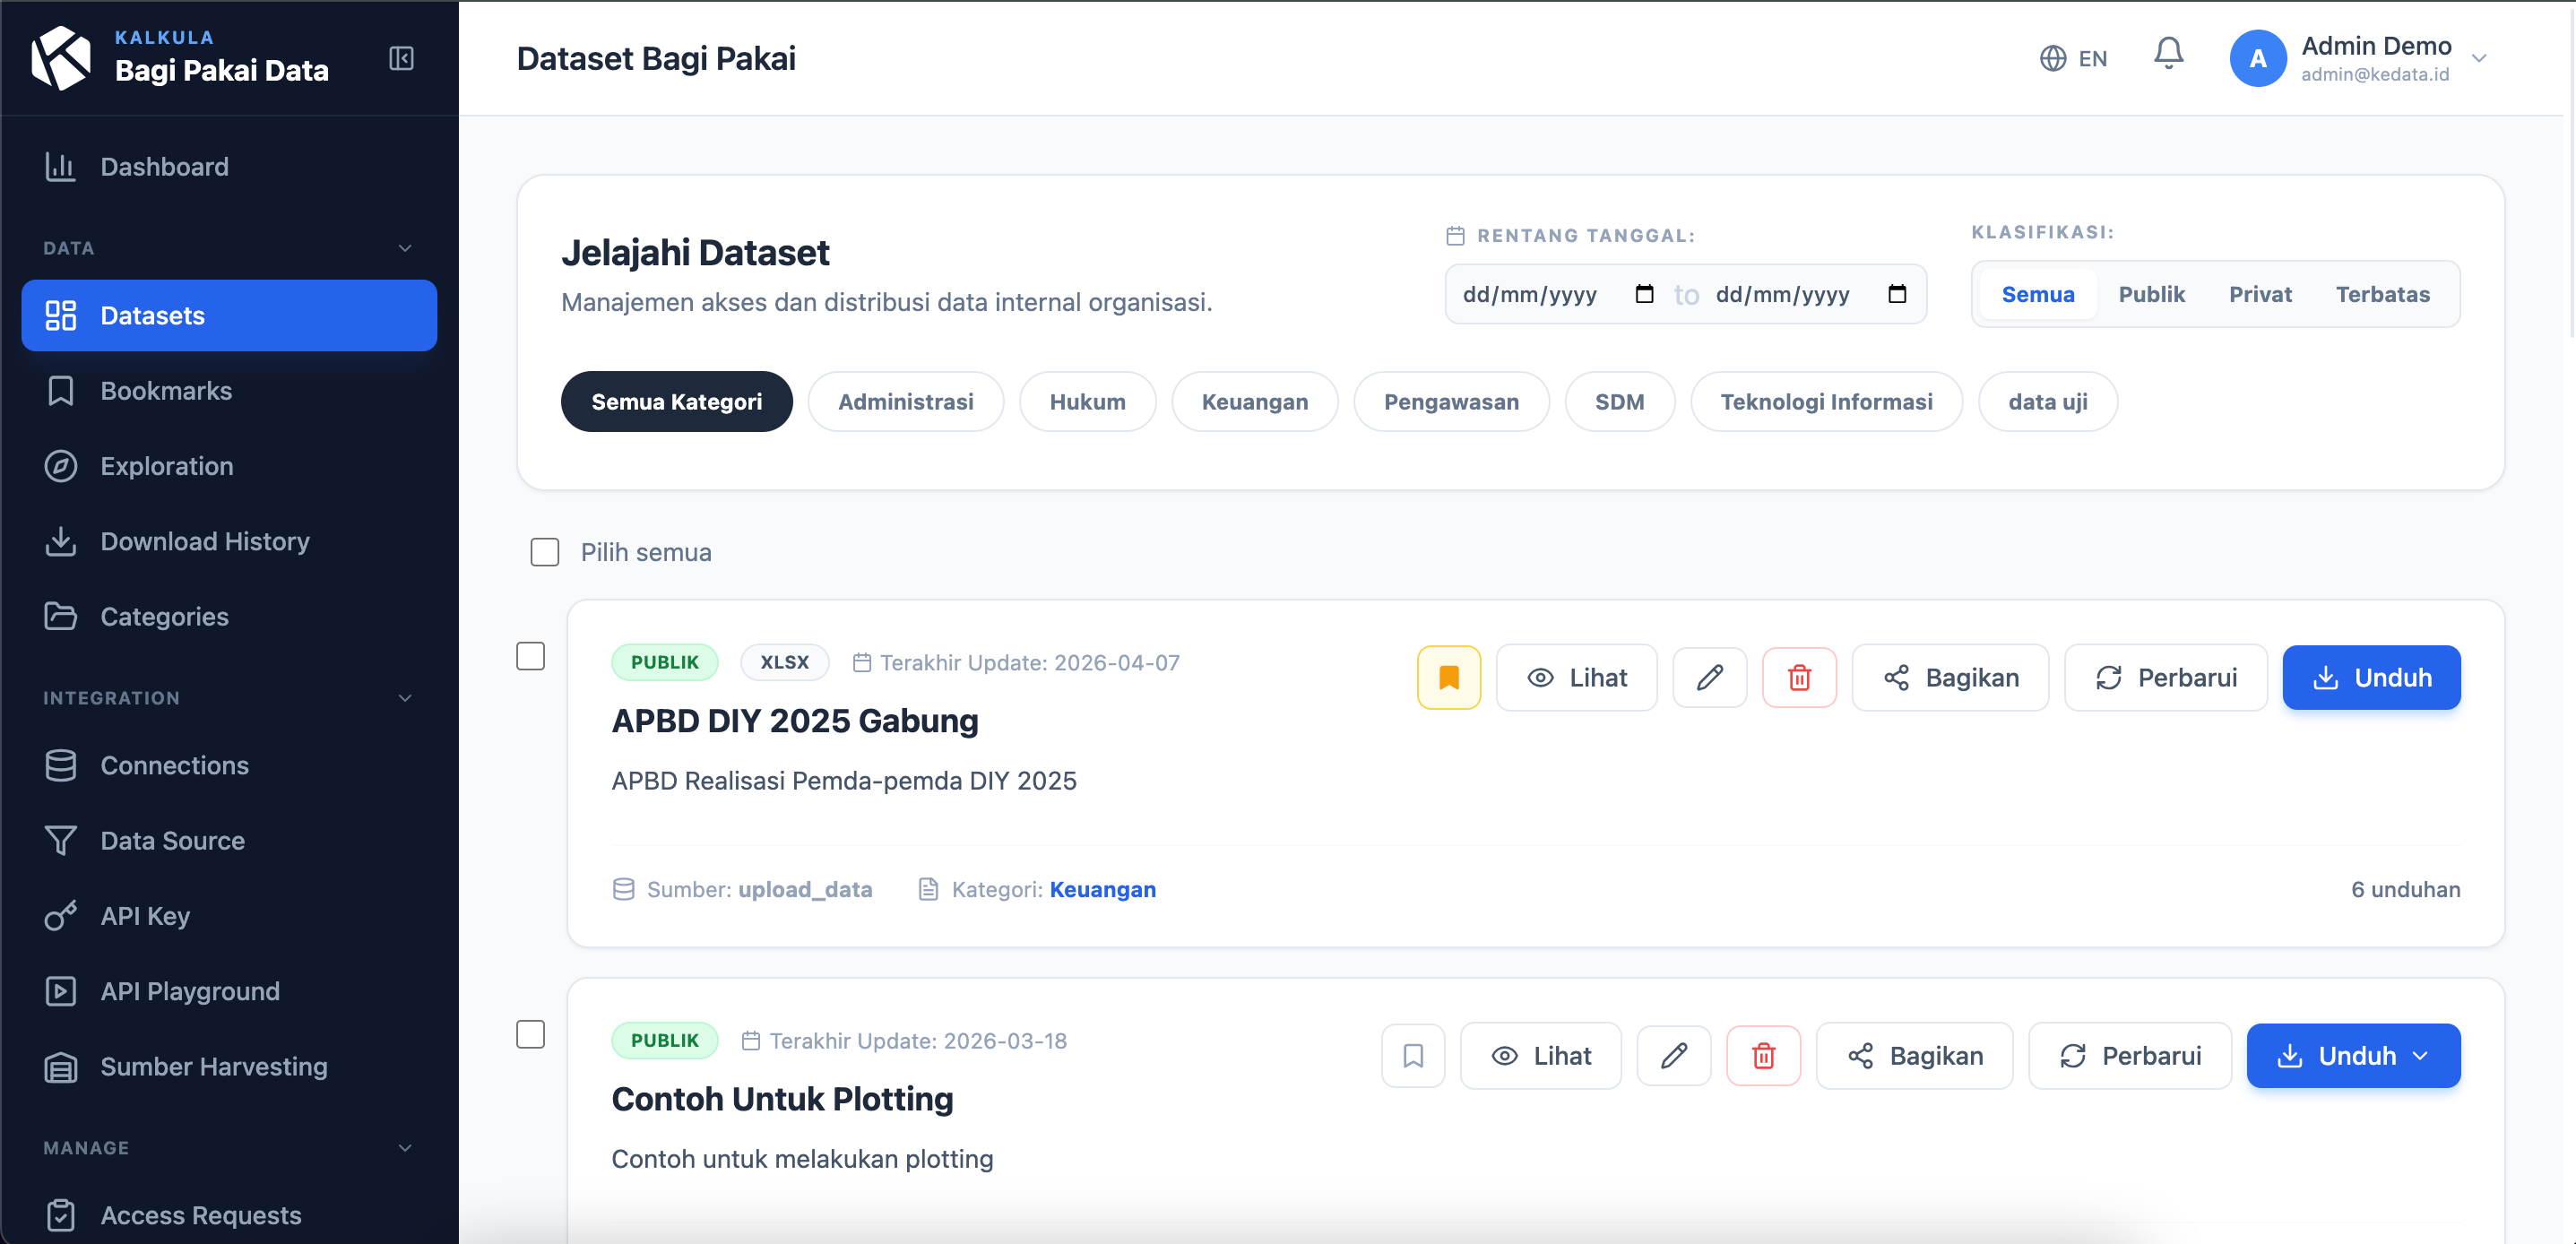The height and width of the screenshot is (1244, 2576).
Task: Click the Keuangan category link on APBD card
Action: (1102, 889)
